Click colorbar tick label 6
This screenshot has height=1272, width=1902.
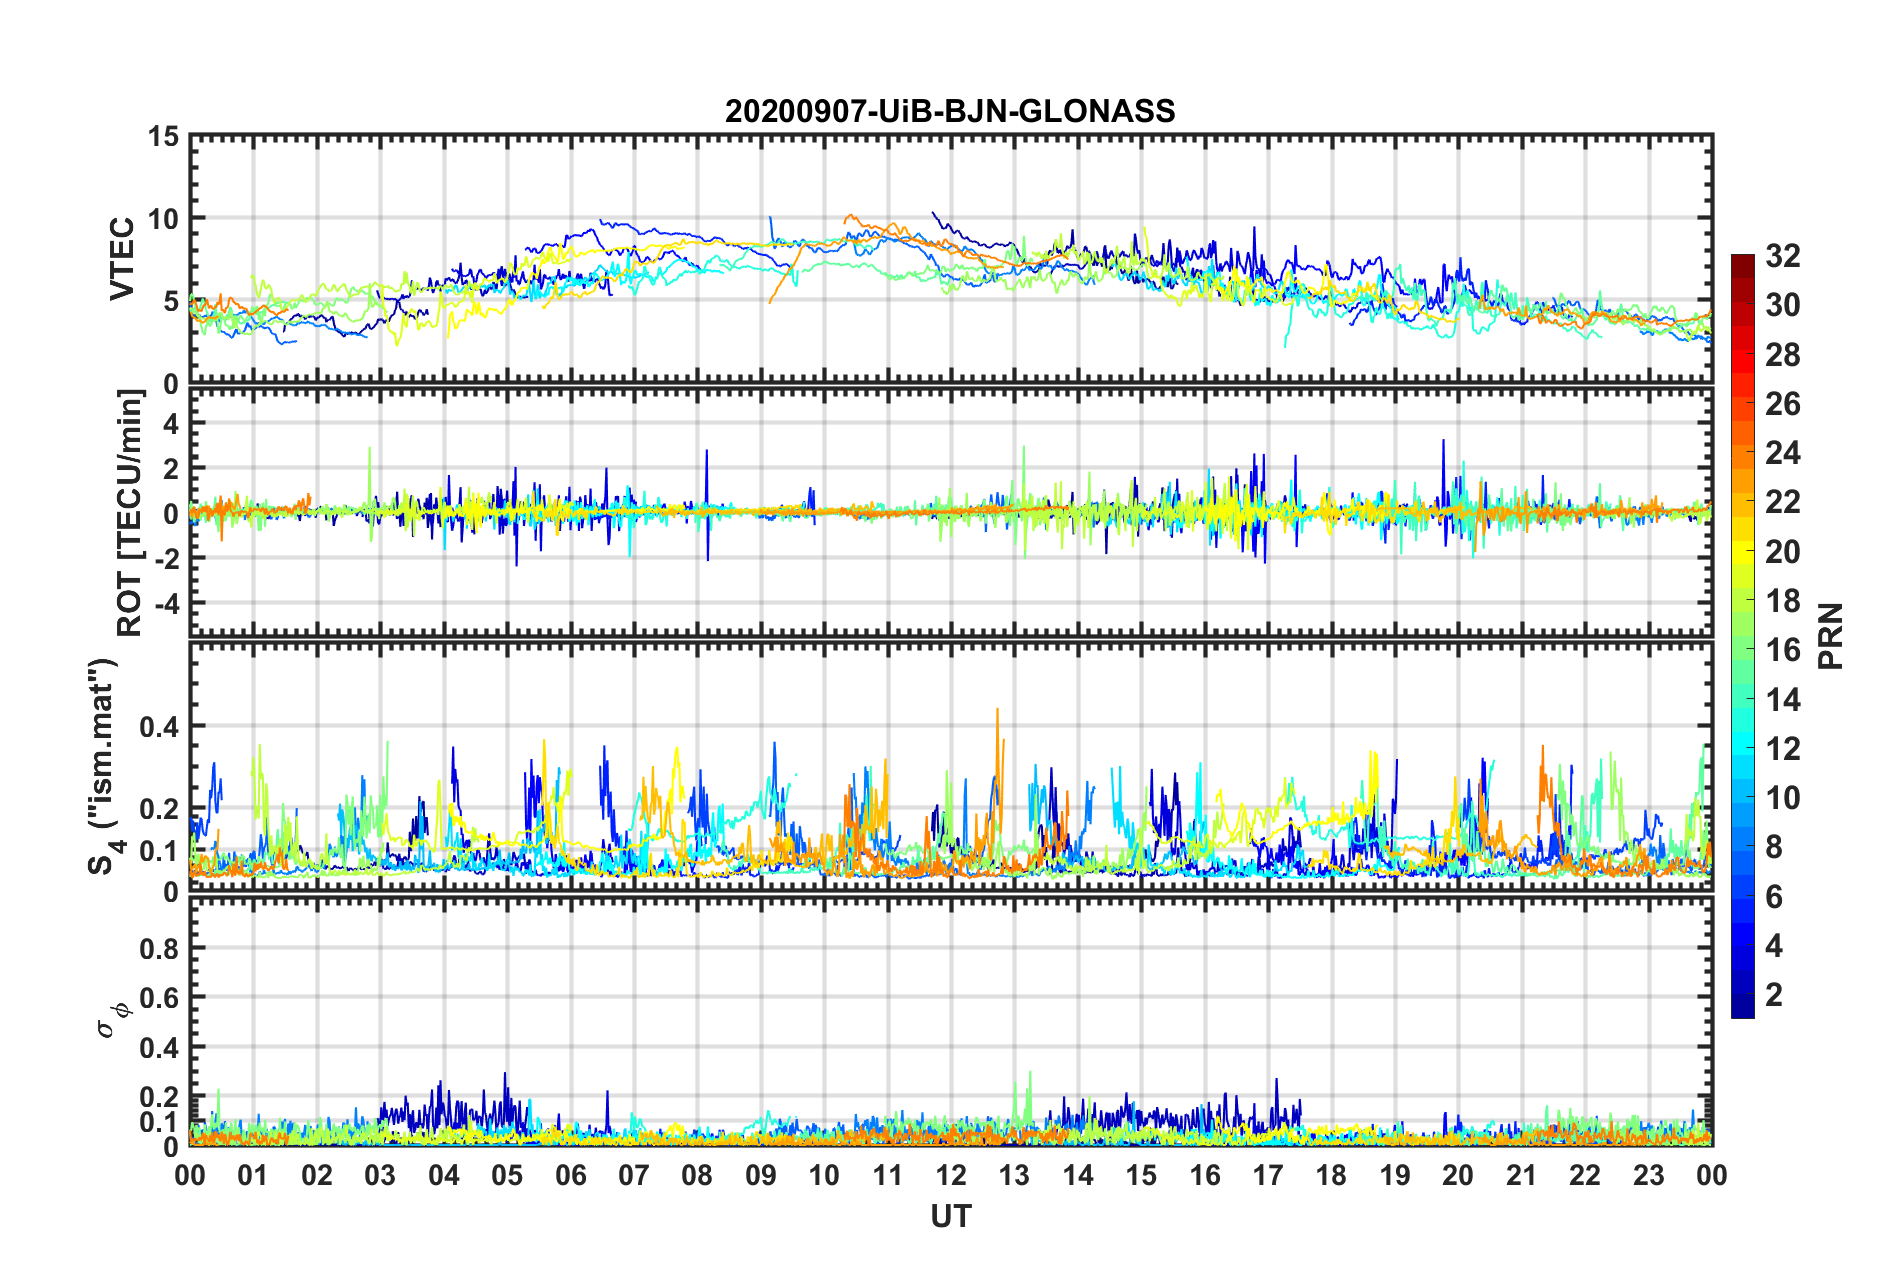(x=1774, y=897)
